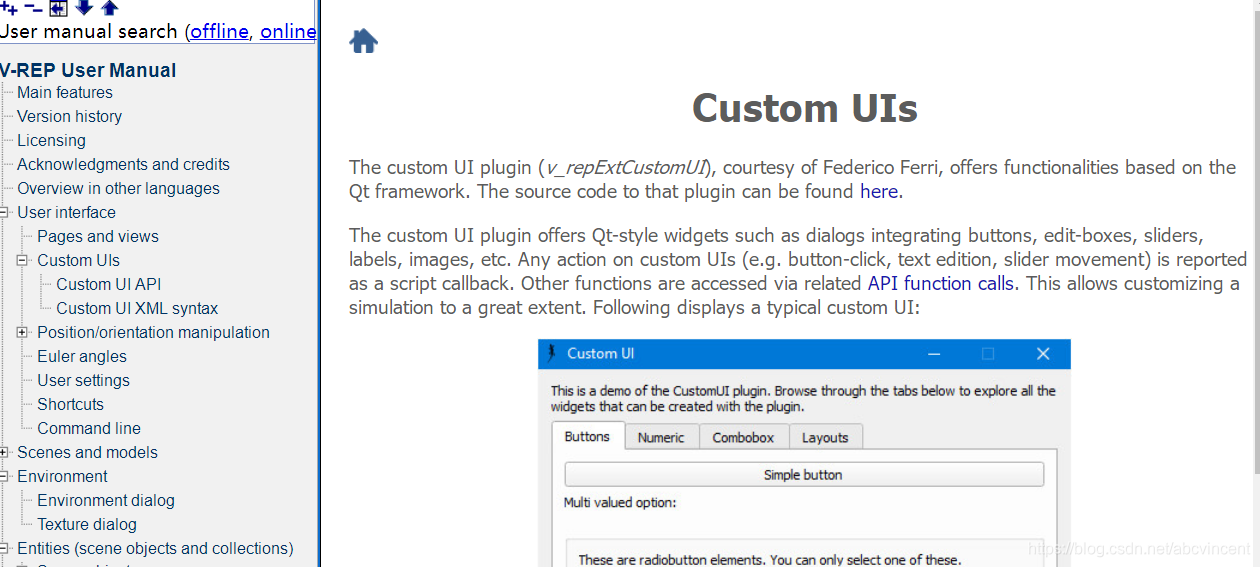Image resolution: width=1260 pixels, height=567 pixels.
Task: Expand the Position/orientation manipulation node
Action: pos(23,332)
